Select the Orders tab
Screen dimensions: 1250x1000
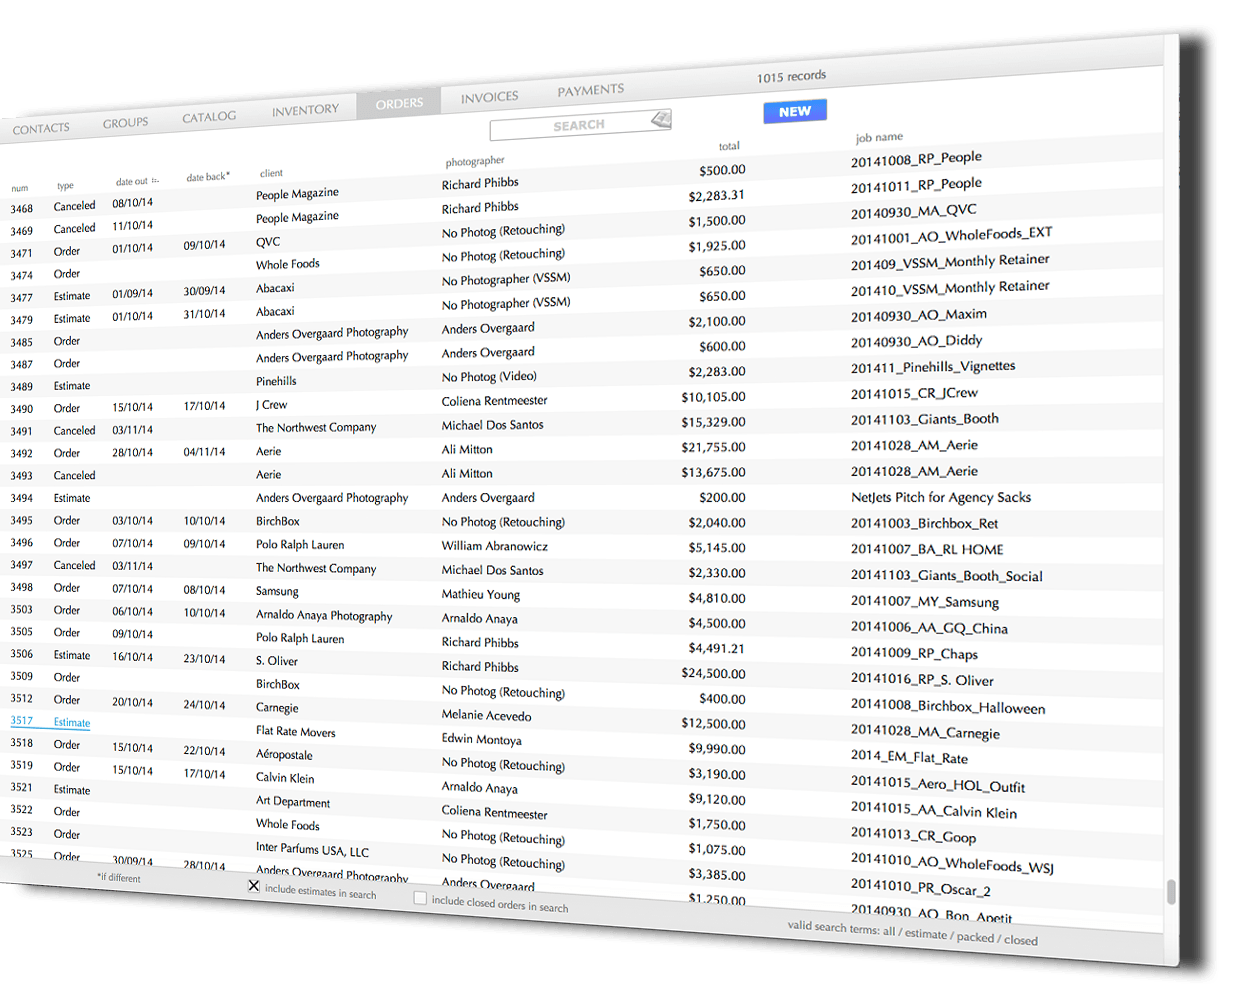pos(399,103)
